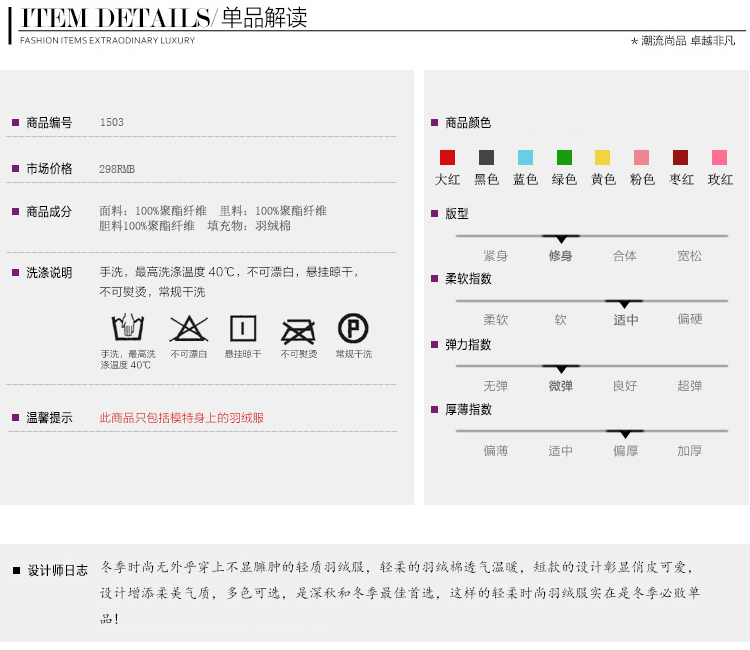
Task: Click the 宽松 fit label
Action: pyautogui.click(x=690, y=256)
